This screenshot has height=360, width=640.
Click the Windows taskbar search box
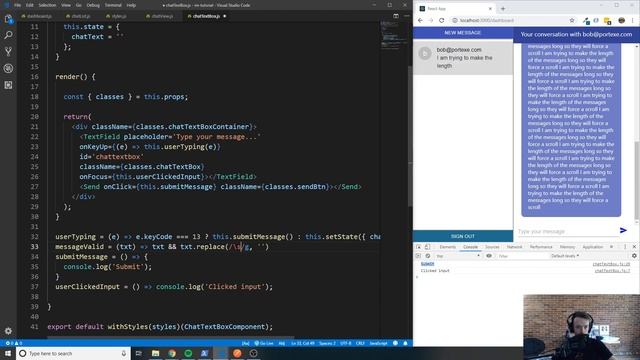pyautogui.click(x=73, y=353)
